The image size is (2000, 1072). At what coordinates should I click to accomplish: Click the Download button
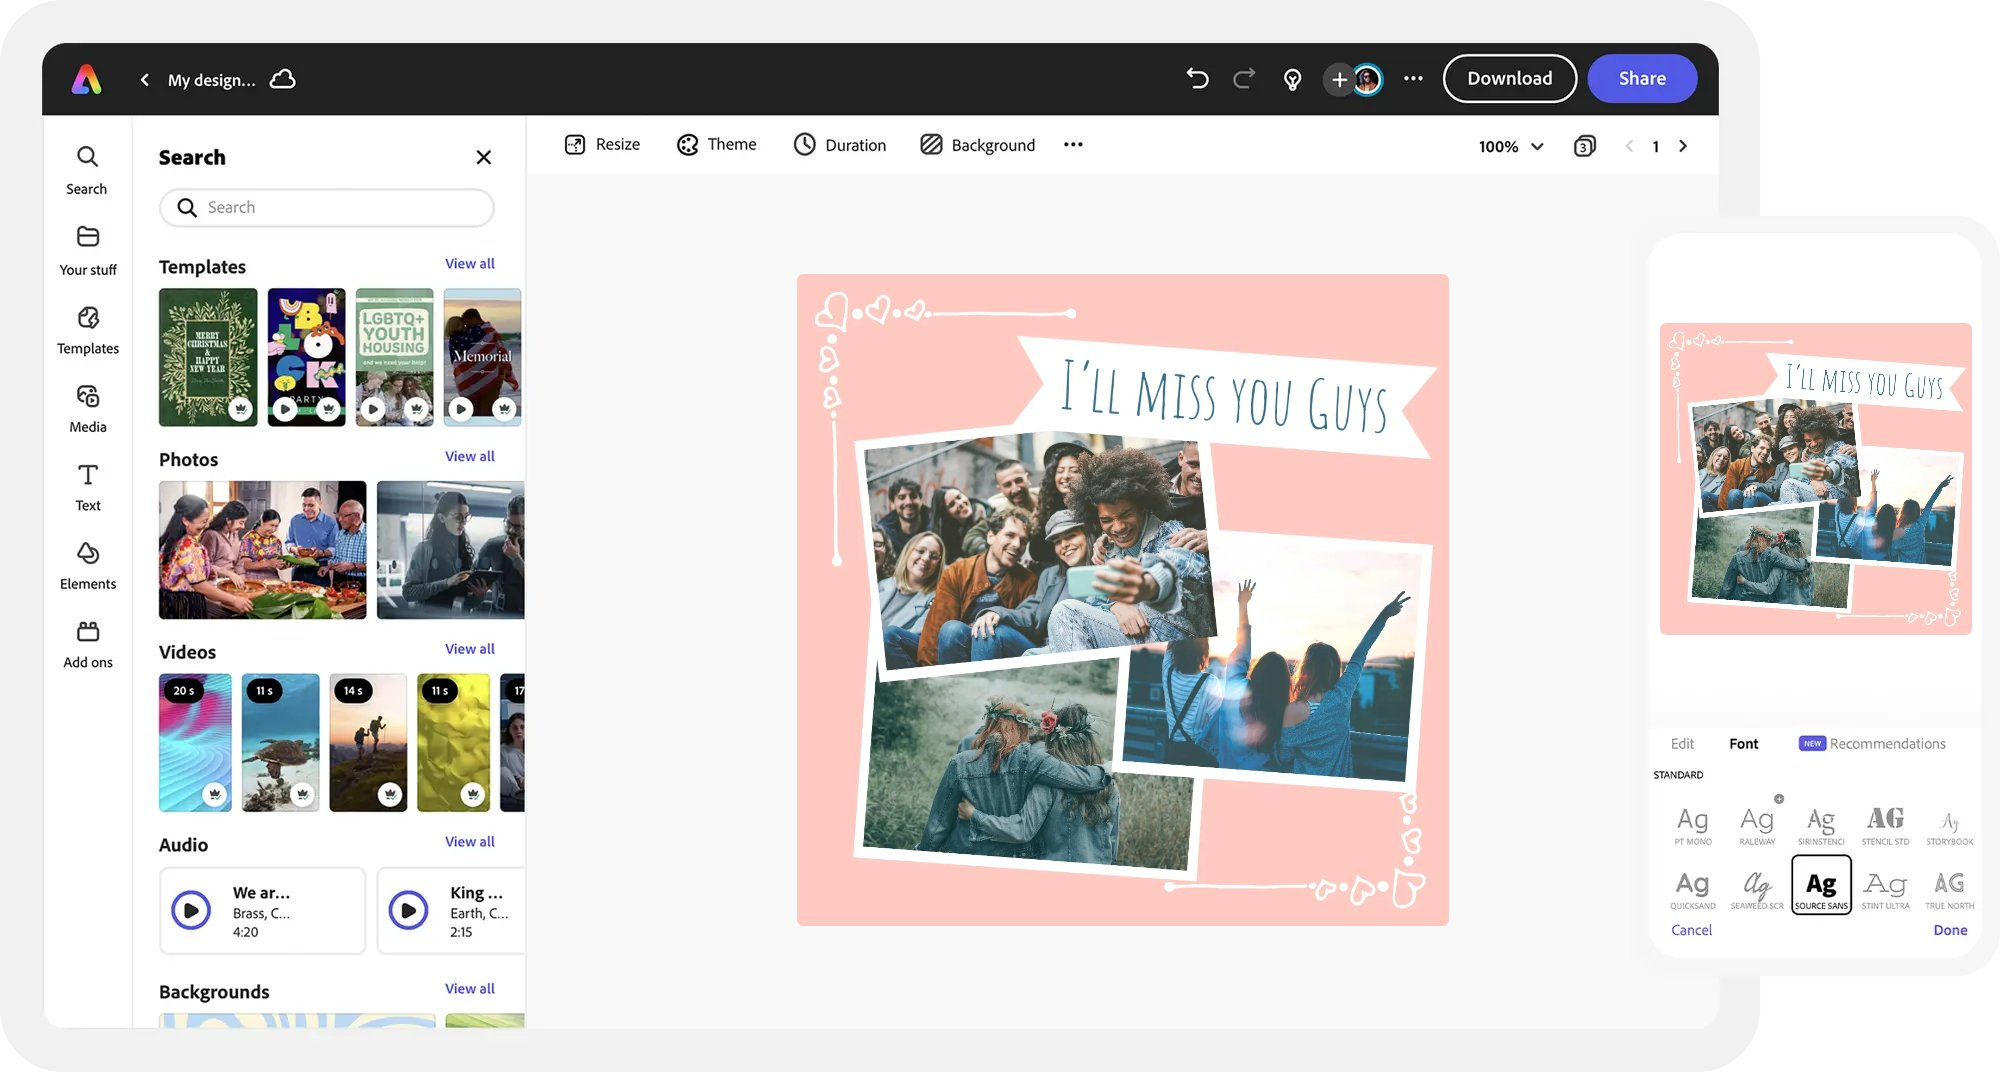coord(1509,78)
